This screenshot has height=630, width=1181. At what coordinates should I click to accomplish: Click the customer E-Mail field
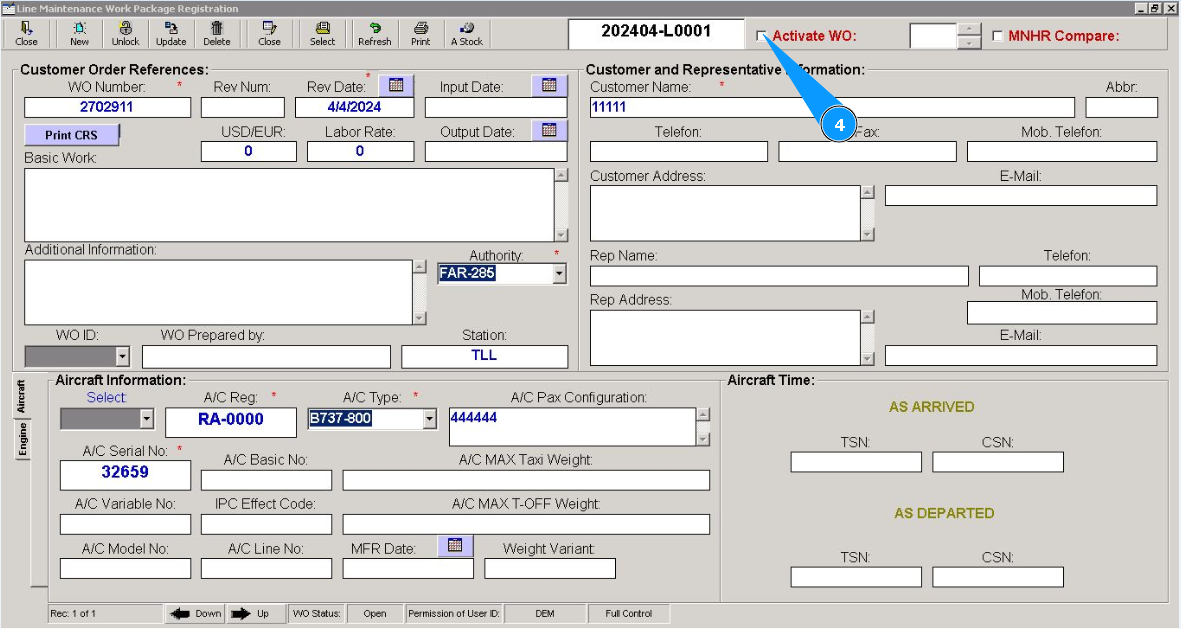tap(1021, 196)
